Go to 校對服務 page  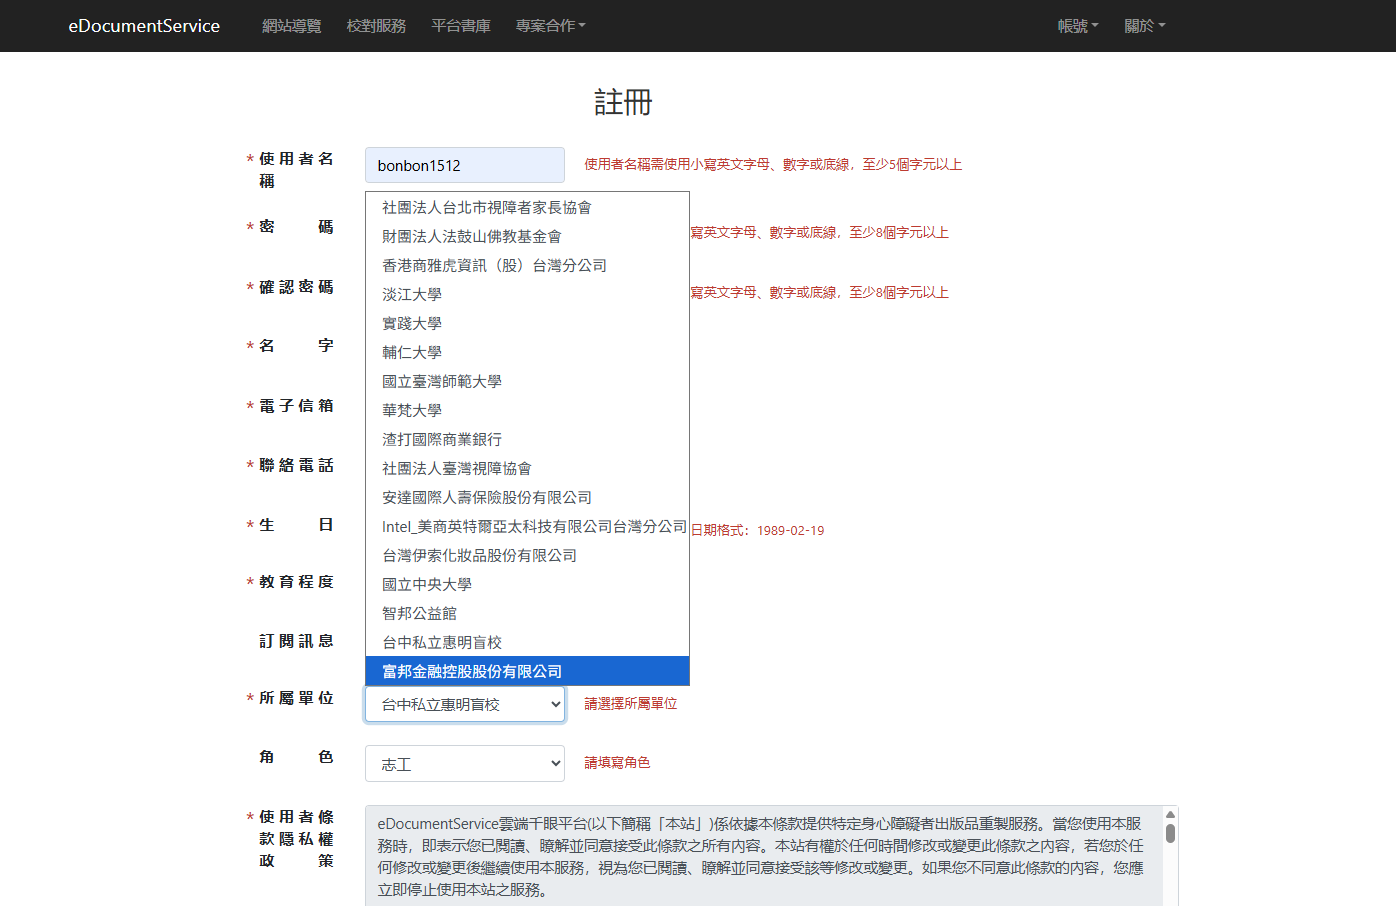point(376,26)
